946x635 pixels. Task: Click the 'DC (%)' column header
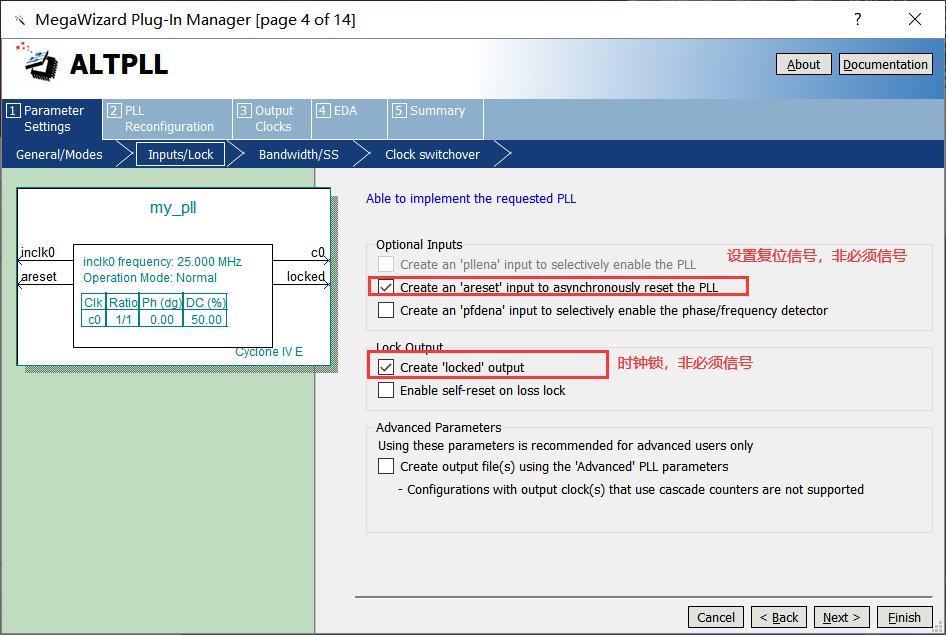coord(206,302)
